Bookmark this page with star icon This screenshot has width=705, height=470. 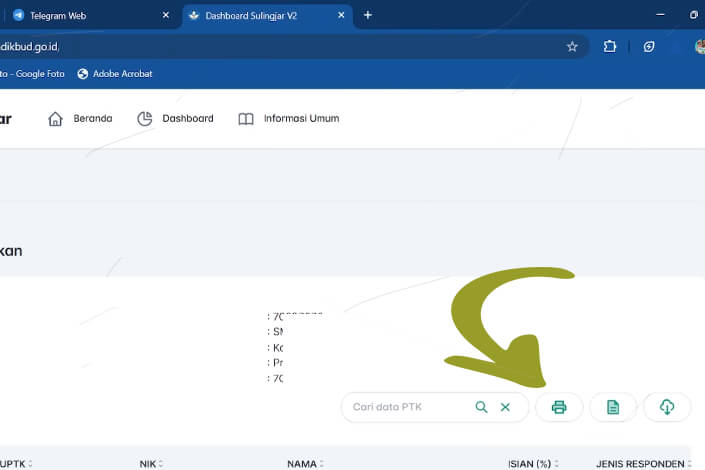572,46
